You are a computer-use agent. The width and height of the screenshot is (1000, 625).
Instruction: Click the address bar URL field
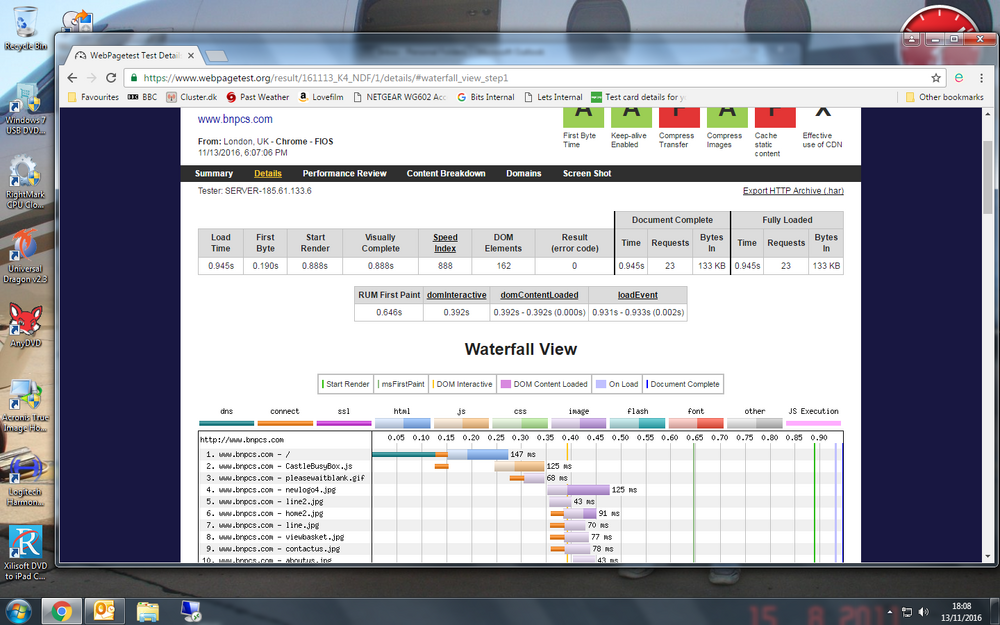pos(528,78)
